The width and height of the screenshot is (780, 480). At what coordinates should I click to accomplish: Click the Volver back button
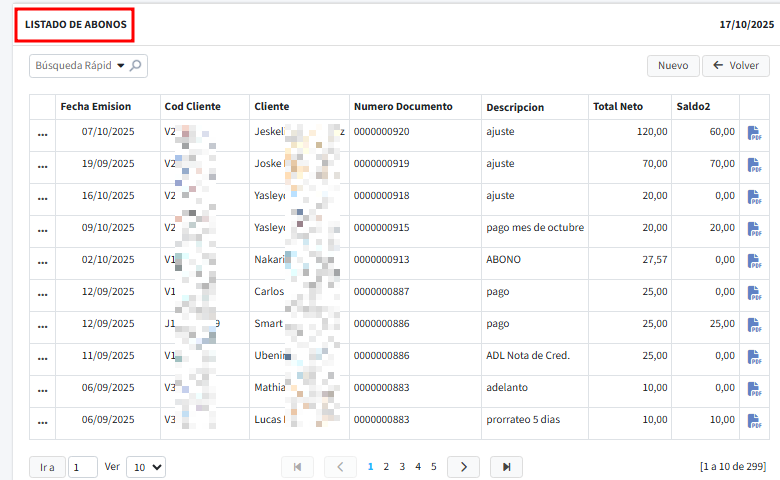(x=736, y=66)
